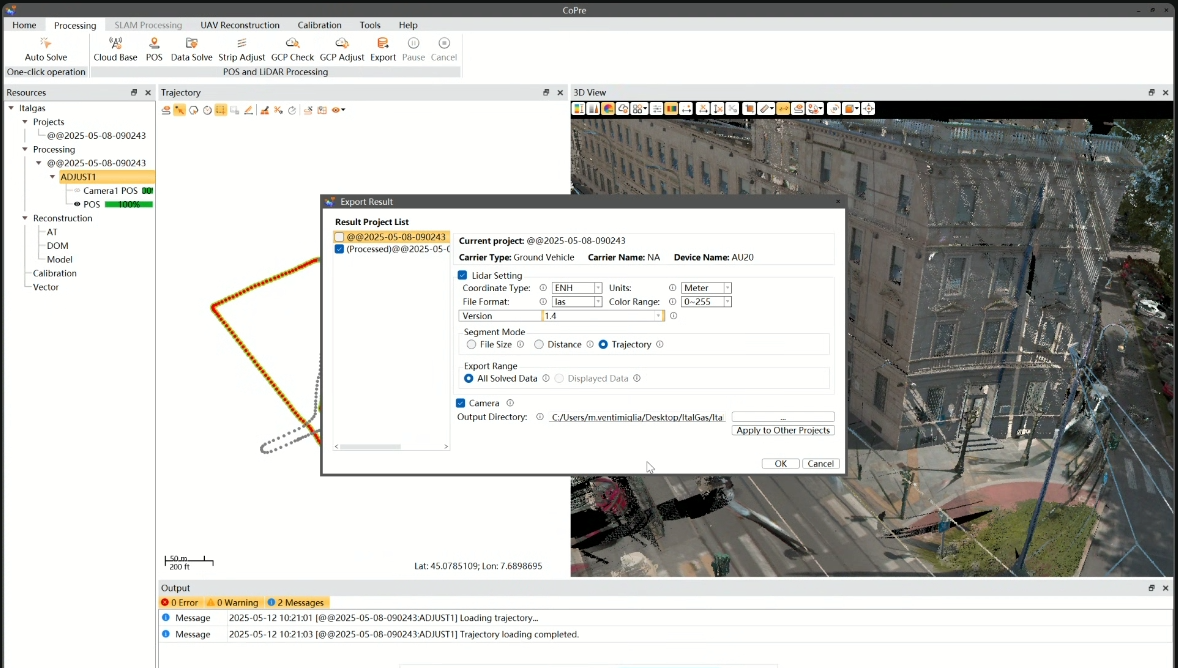Click the Export icon in ribbon
1178x668 pixels.
coord(383,44)
